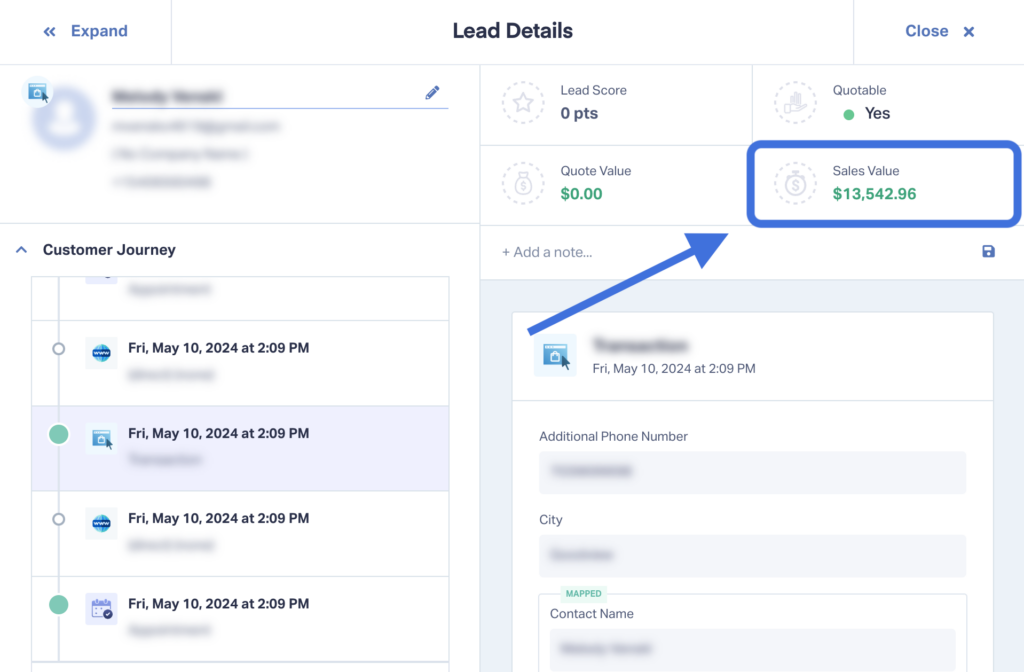
Task: Click the transaction badge on avatar
Action: (x=38, y=93)
